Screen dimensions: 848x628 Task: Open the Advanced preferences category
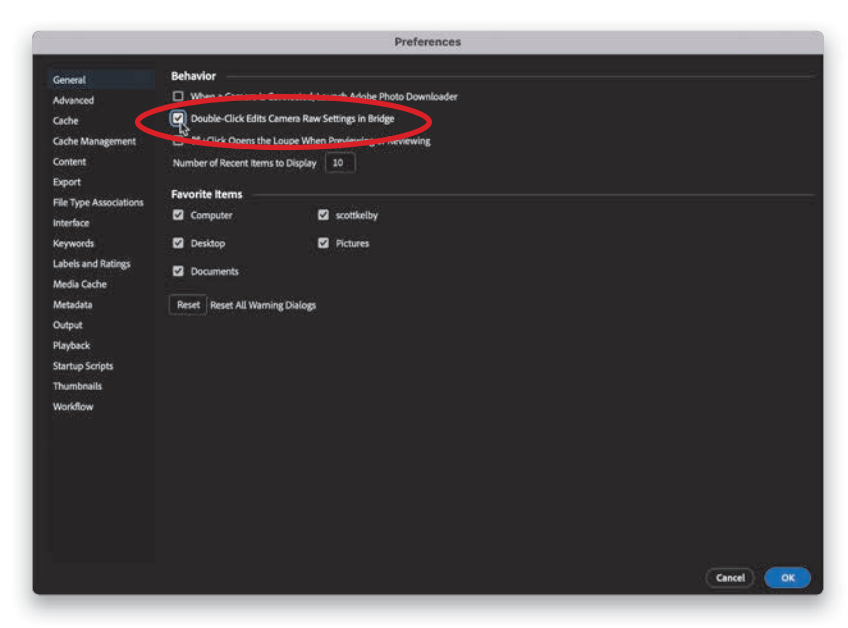pyautogui.click(x=73, y=100)
